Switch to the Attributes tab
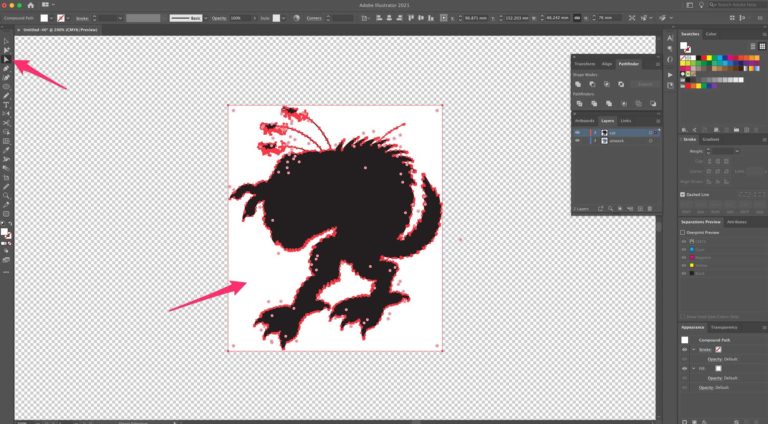 737,222
